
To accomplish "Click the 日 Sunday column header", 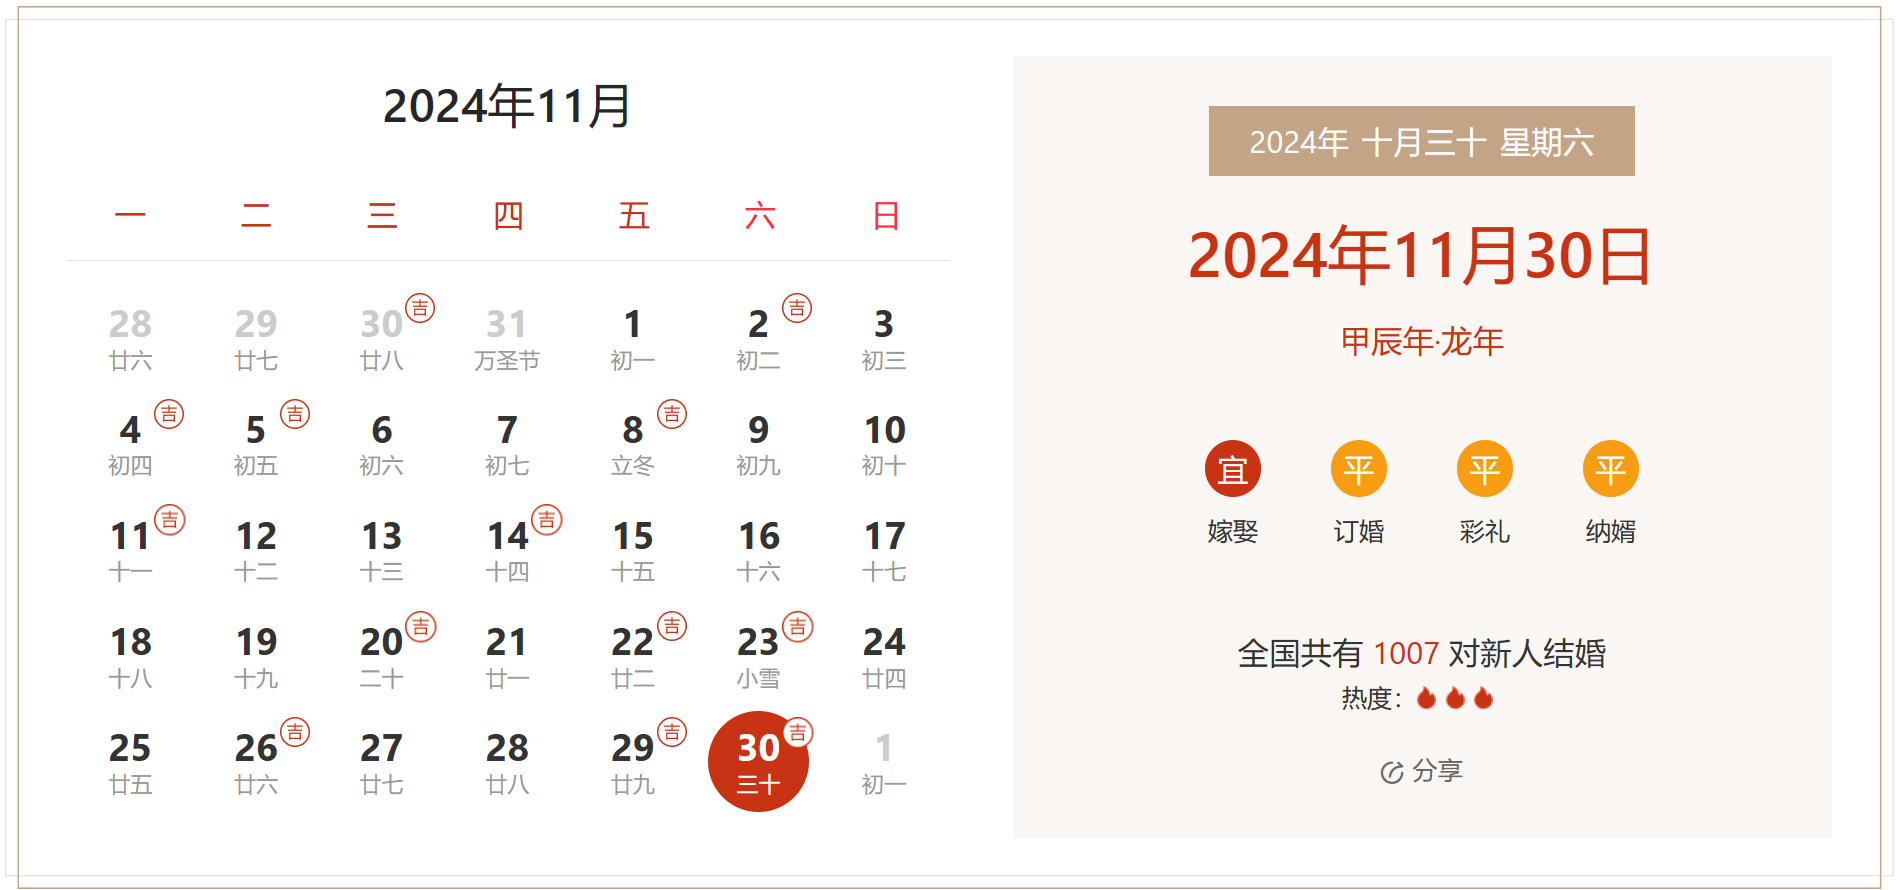I will coord(885,216).
